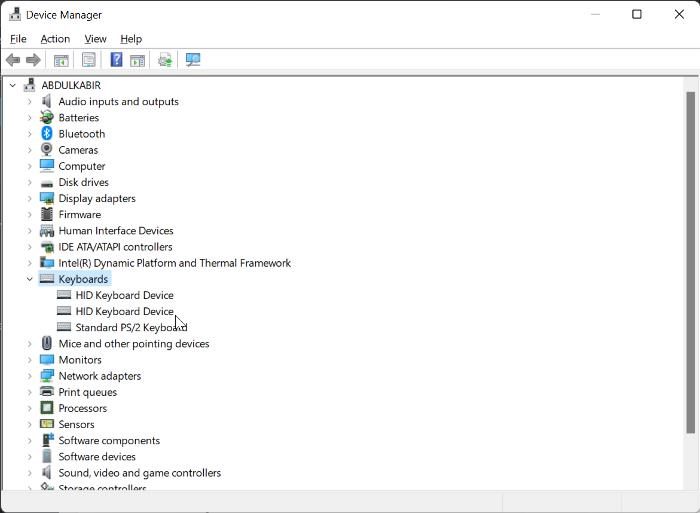This screenshot has height=513, width=700.
Task: Click the Computer monitor icon
Action: [47, 166]
